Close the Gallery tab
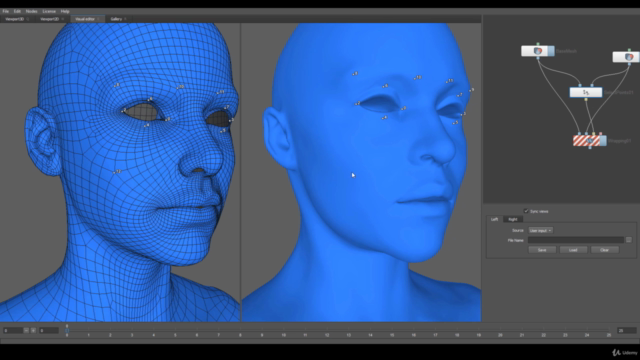This screenshot has width=640, height=360. pos(125,19)
